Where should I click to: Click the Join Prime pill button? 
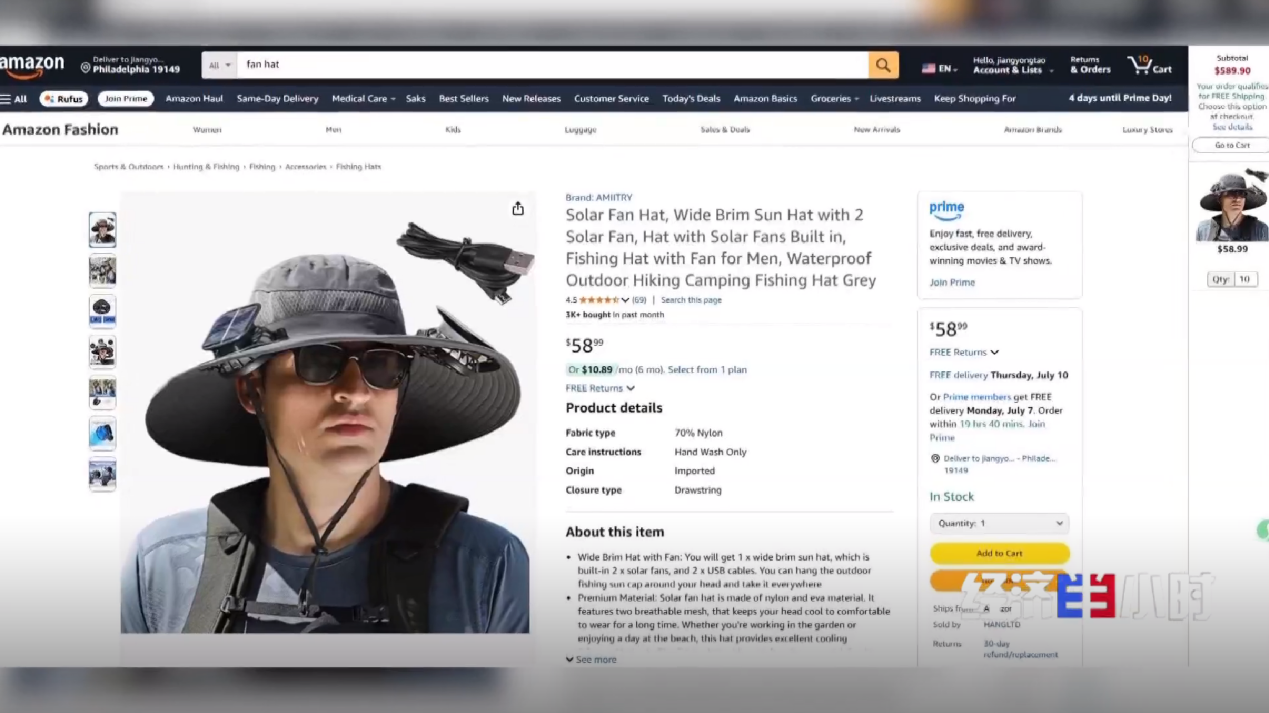tap(126, 99)
